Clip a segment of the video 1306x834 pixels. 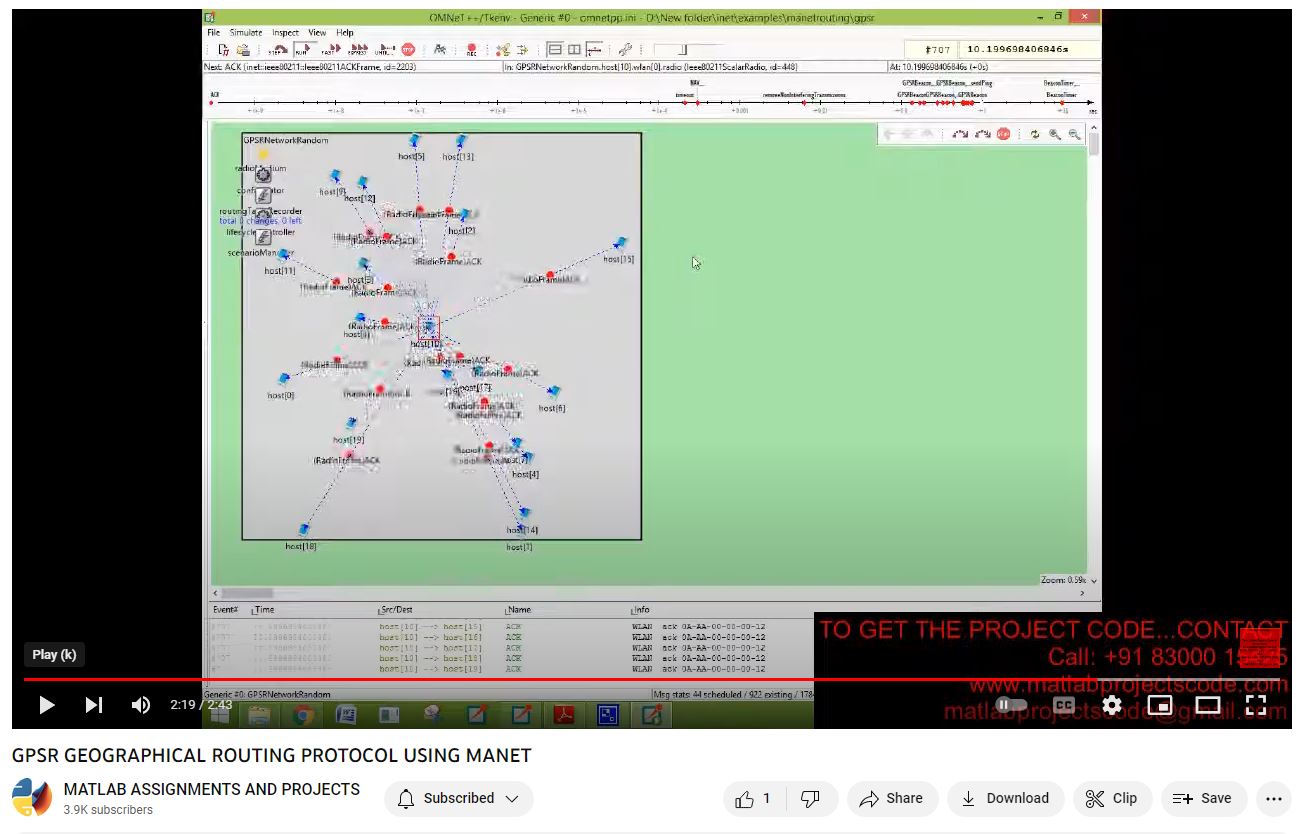[x=1112, y=798]
